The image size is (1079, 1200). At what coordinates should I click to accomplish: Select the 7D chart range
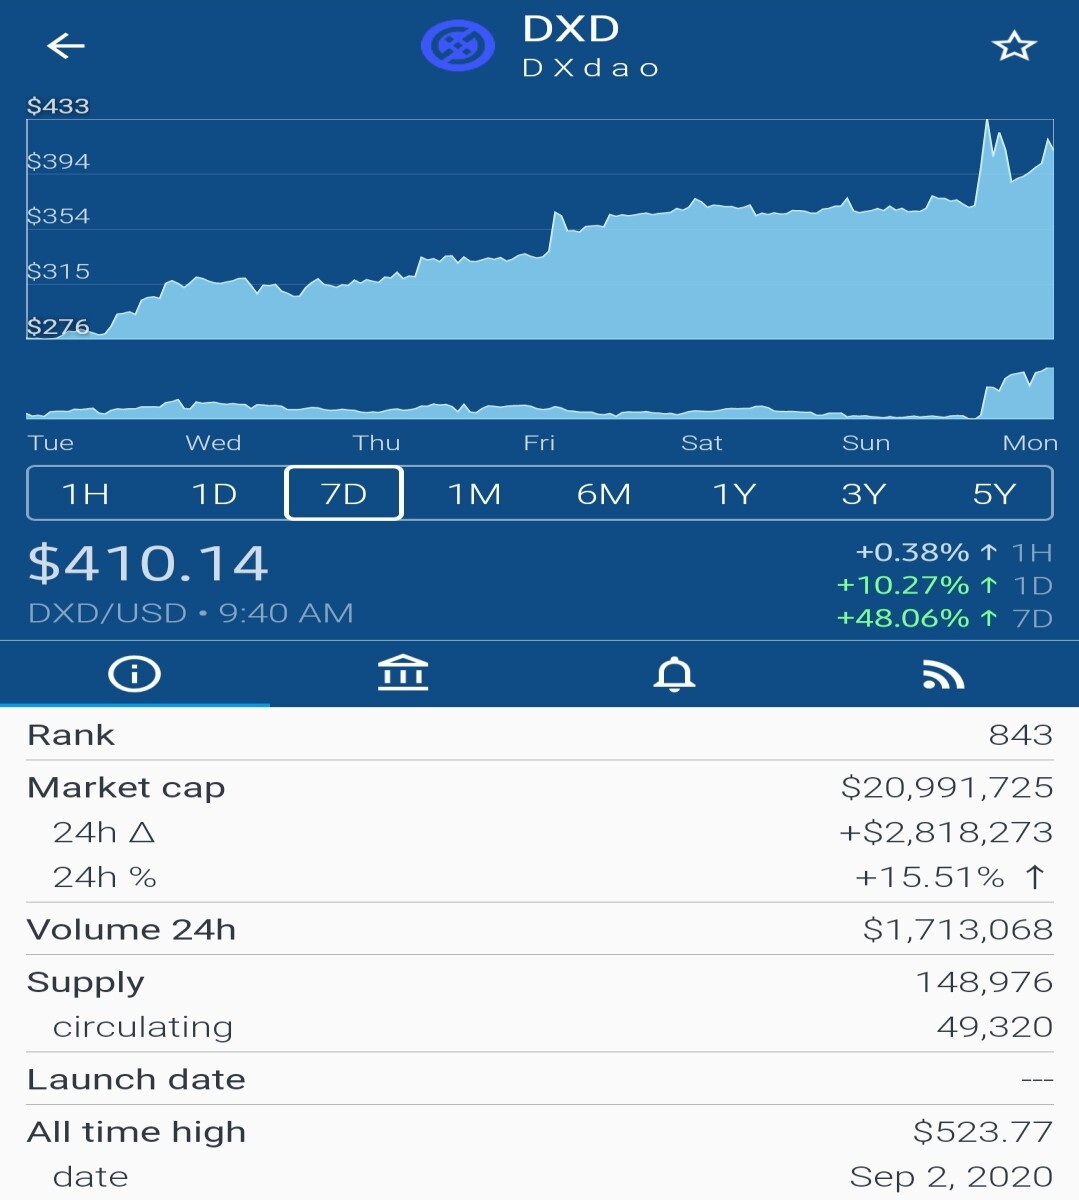pyautogui.click(x=344, y=493)
